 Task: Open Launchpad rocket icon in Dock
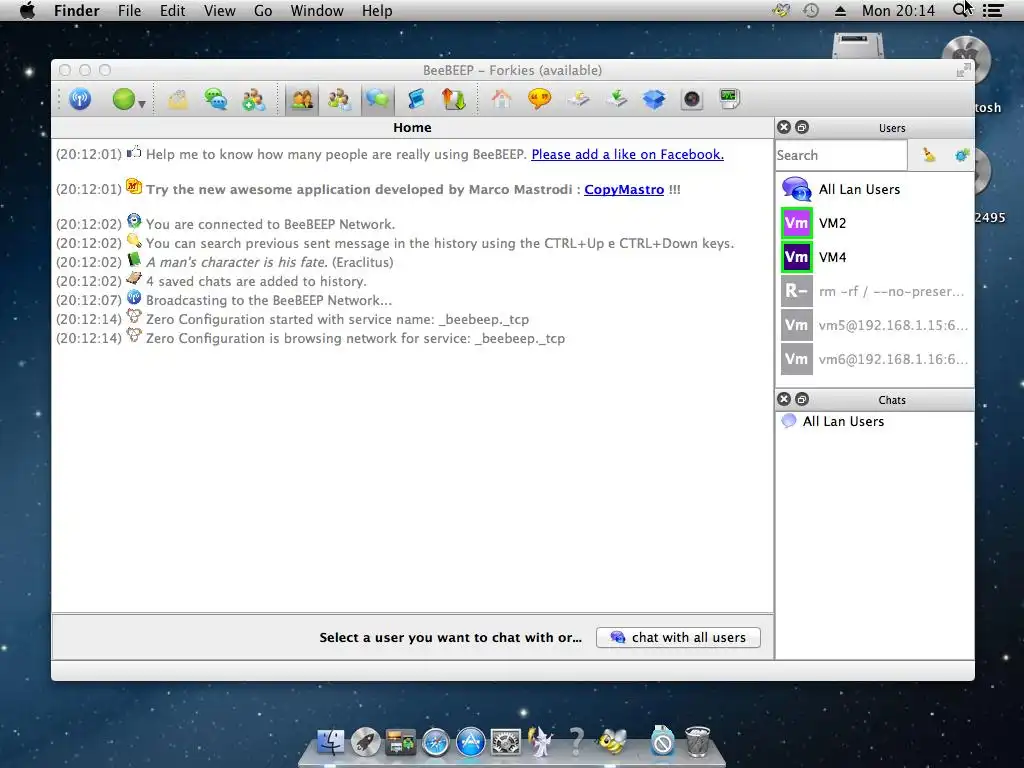pyautogui.click(x=366, y=742)
